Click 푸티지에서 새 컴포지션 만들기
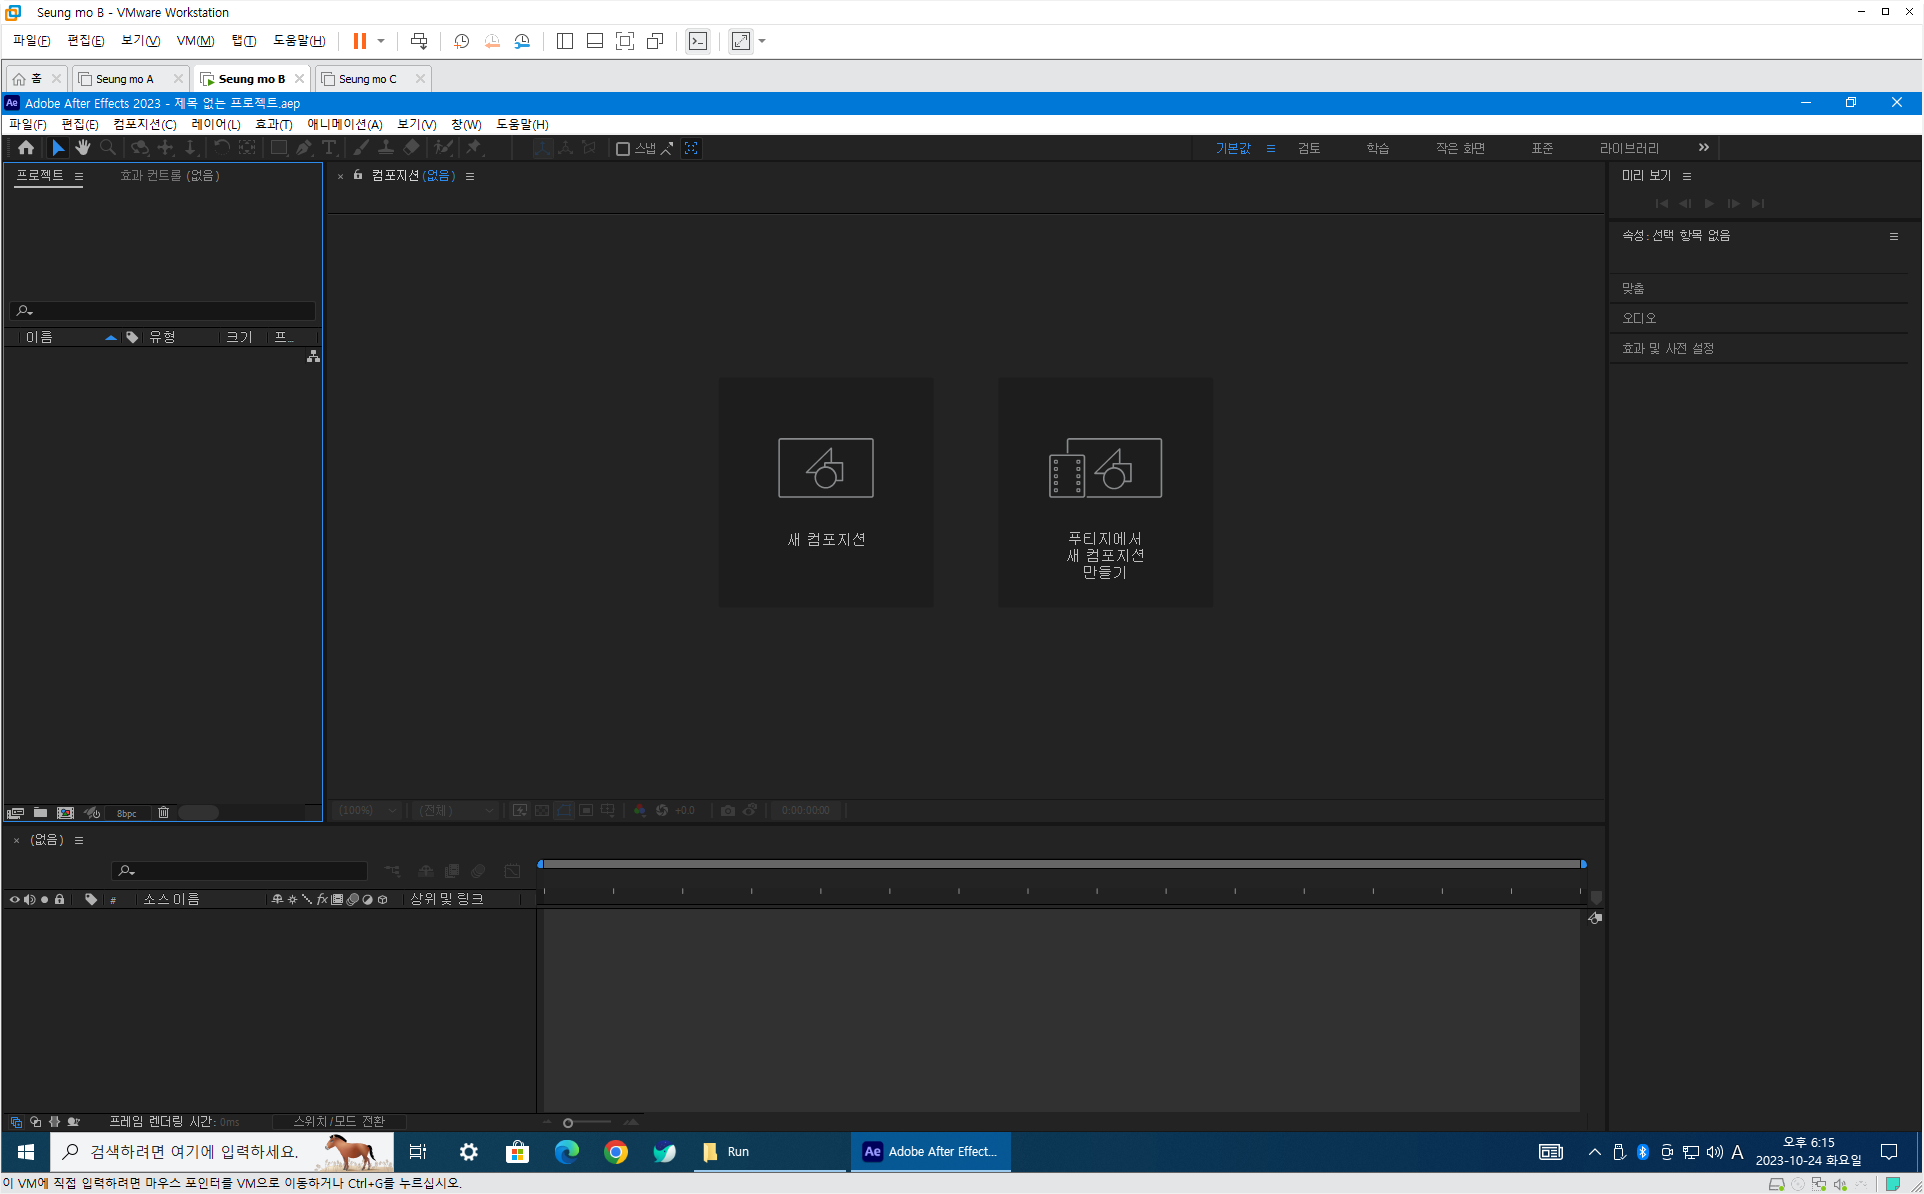 click(x=1105, y=491)
